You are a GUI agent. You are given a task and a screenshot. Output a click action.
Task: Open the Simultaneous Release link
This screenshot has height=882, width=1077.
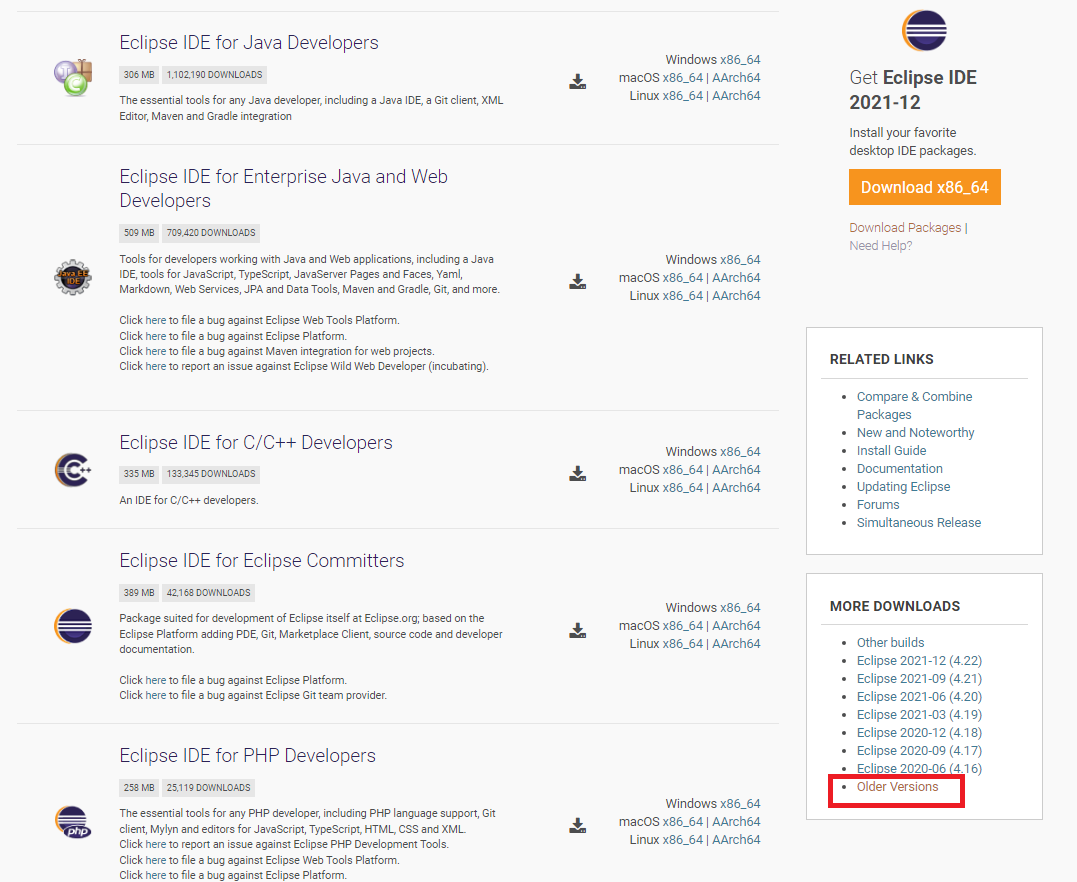[x=919, y=523]
